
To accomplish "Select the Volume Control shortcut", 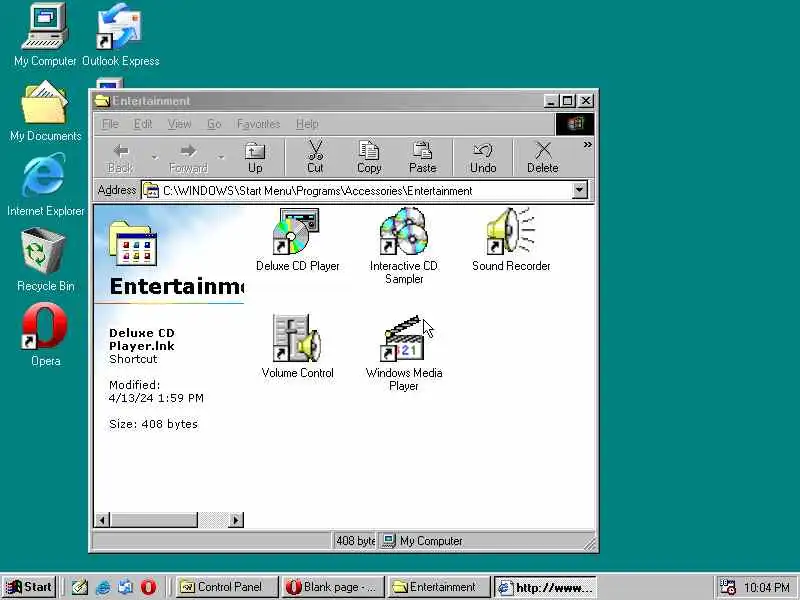I will coord(297,346).
